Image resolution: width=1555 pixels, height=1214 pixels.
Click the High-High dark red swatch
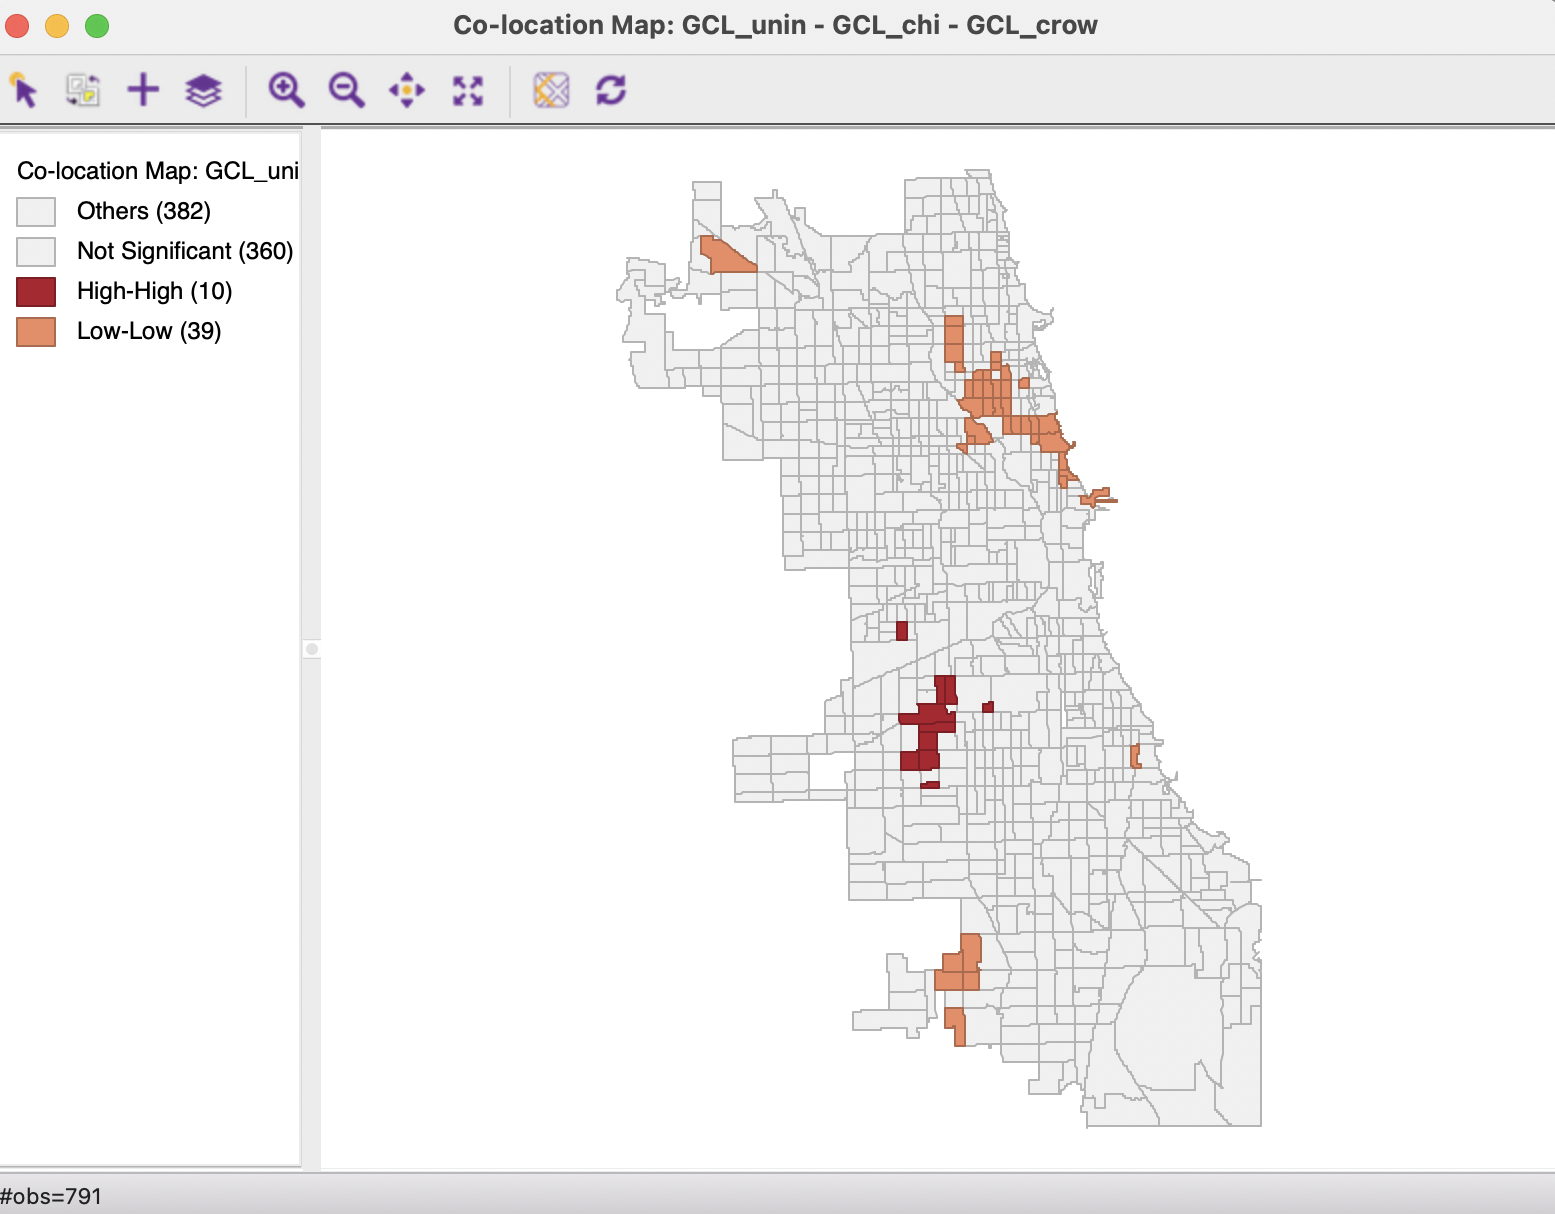pos(36,291)
